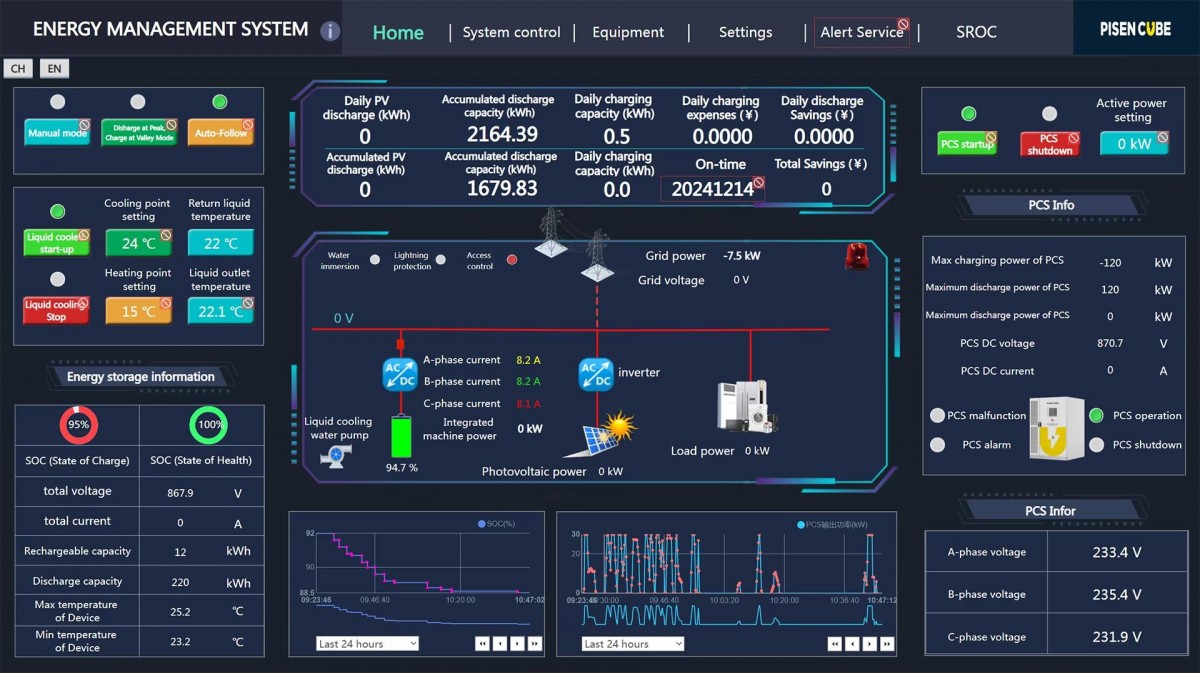Switch to Discharge at Peak, Charge at Valley mode

point(138,133)
